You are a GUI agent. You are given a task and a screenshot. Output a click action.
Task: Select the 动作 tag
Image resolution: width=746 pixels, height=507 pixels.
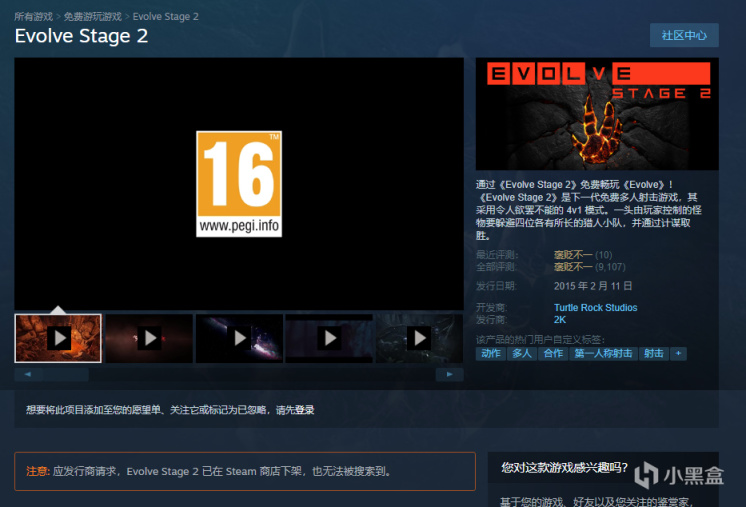coord(491,353)
